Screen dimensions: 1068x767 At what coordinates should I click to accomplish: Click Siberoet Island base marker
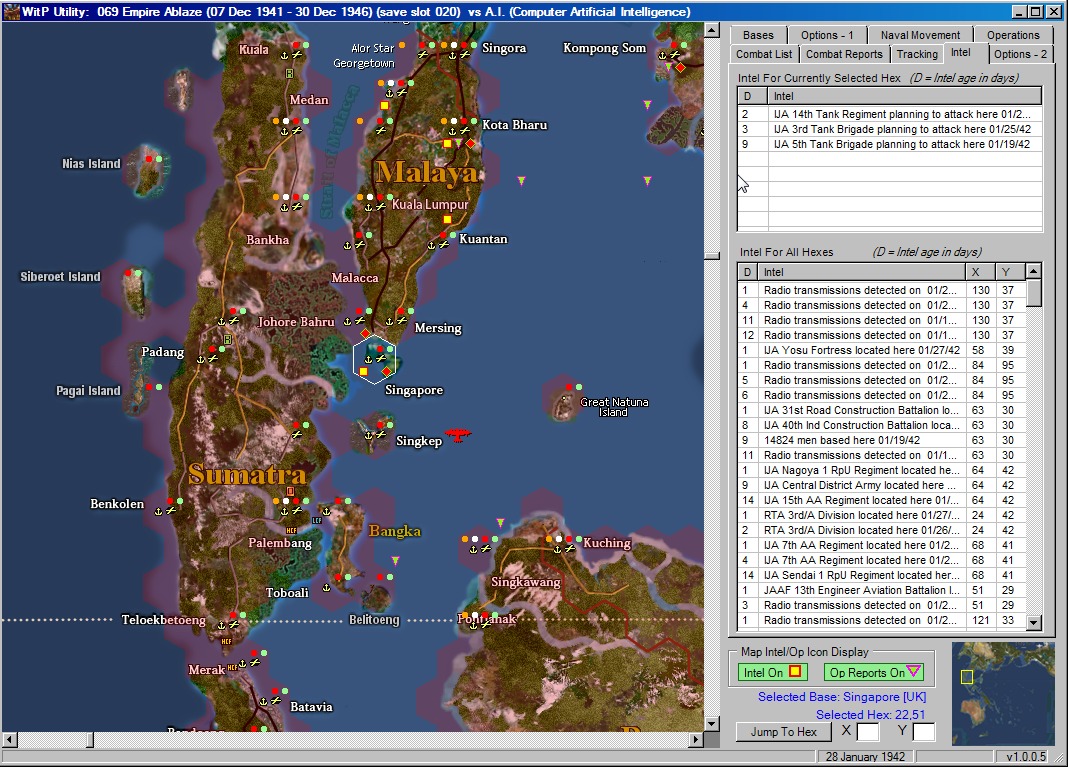pyautogui.click(x=133, y=272)
